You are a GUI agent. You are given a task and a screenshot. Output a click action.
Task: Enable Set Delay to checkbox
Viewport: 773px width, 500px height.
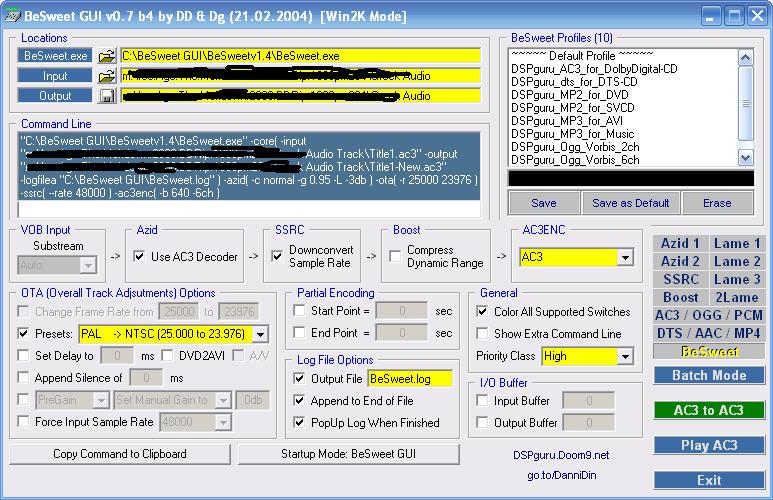pyautogui.click(x=23, y=355)
